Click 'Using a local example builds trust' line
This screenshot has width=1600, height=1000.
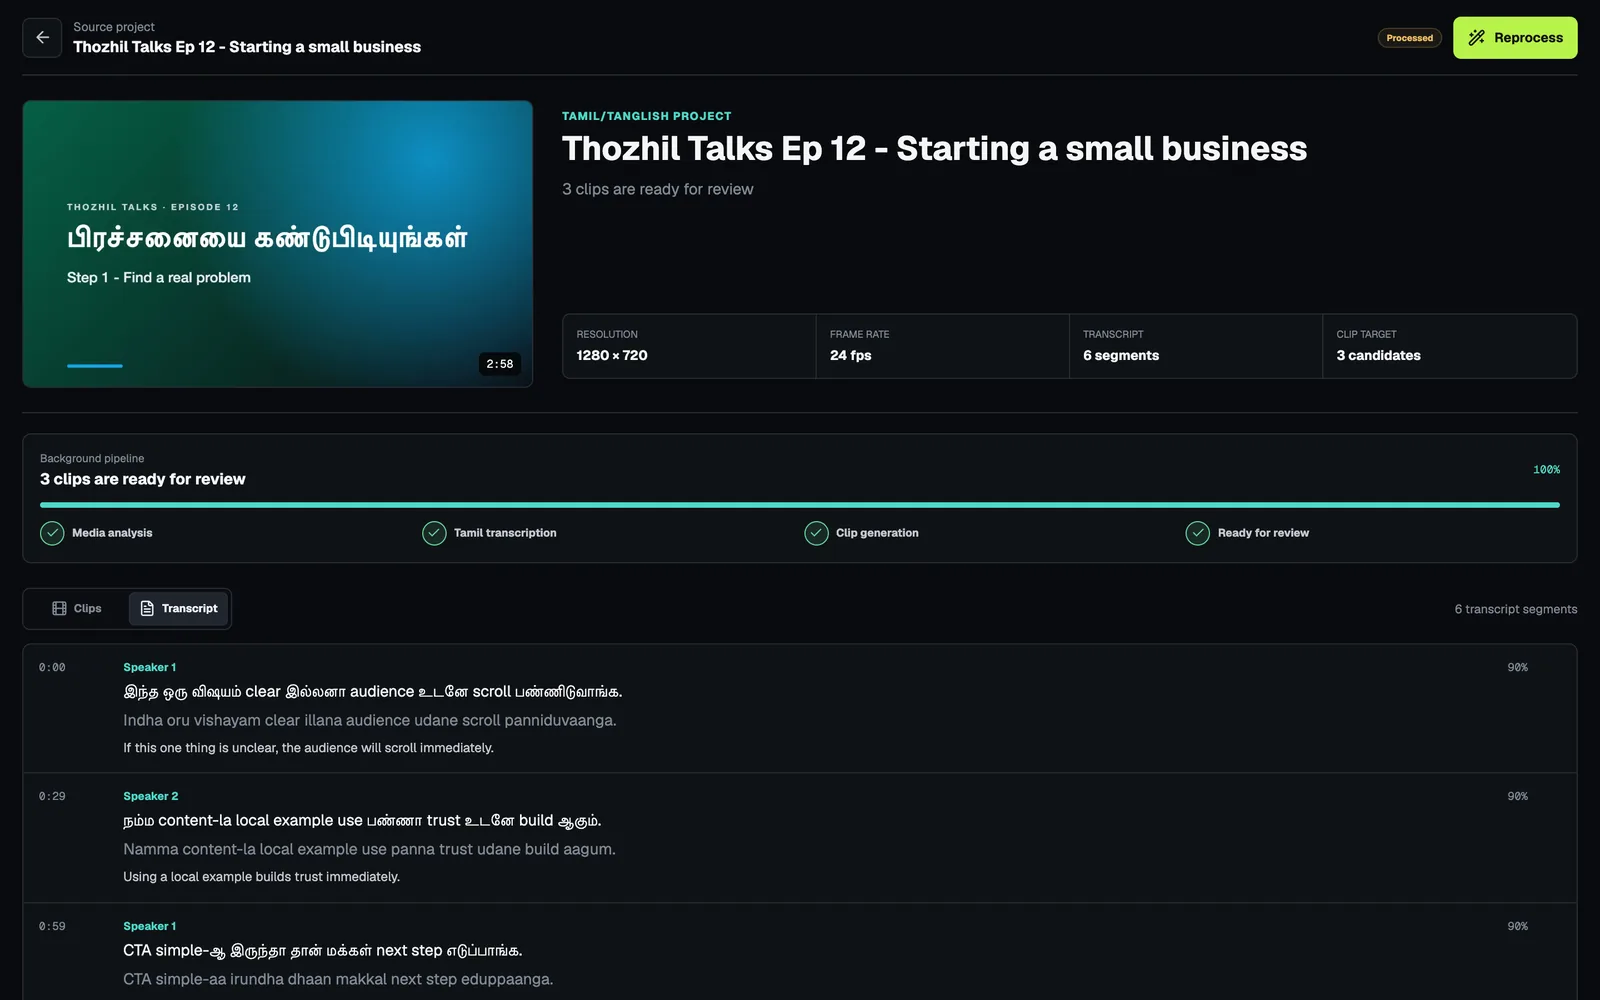click(261, 877)
